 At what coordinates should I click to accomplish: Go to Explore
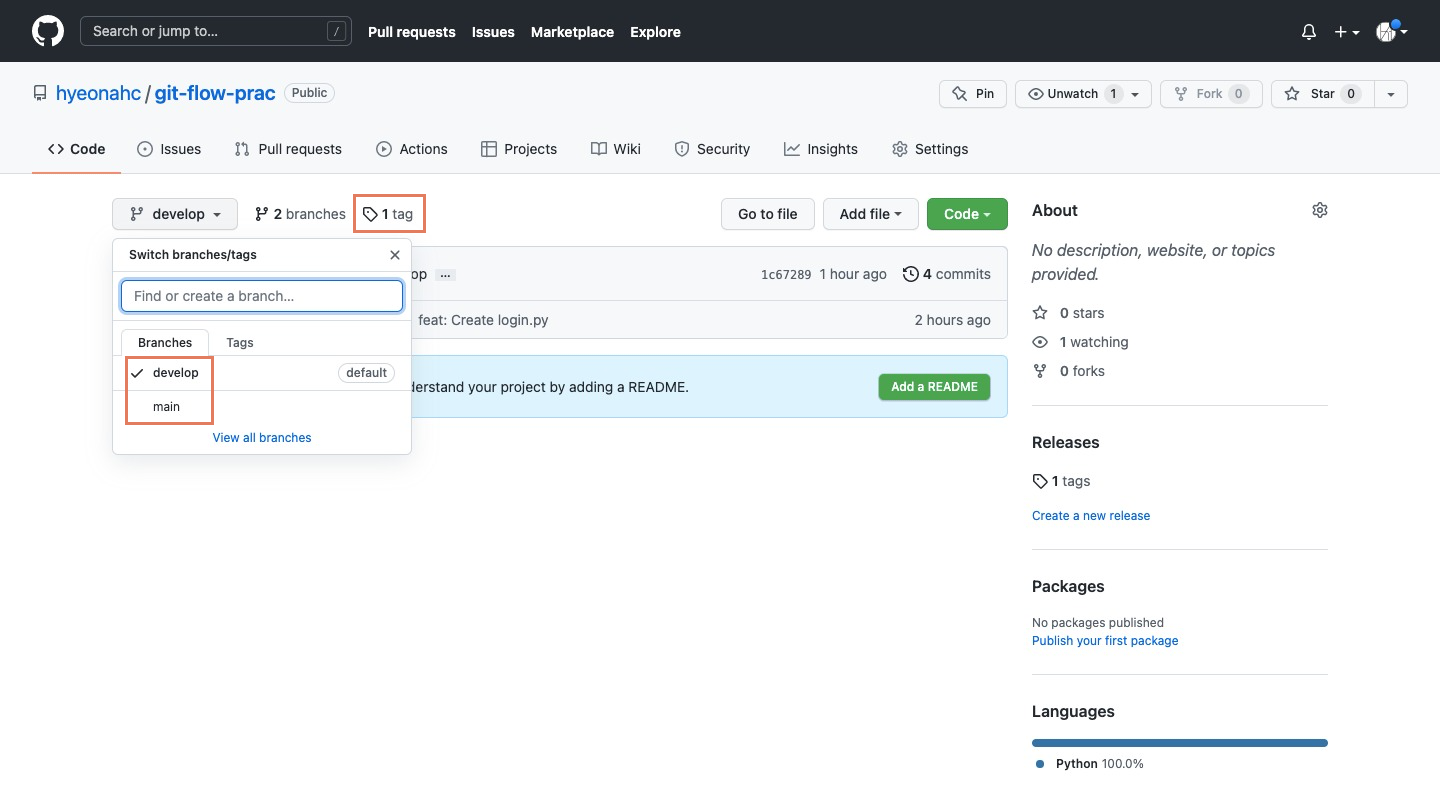655,32
